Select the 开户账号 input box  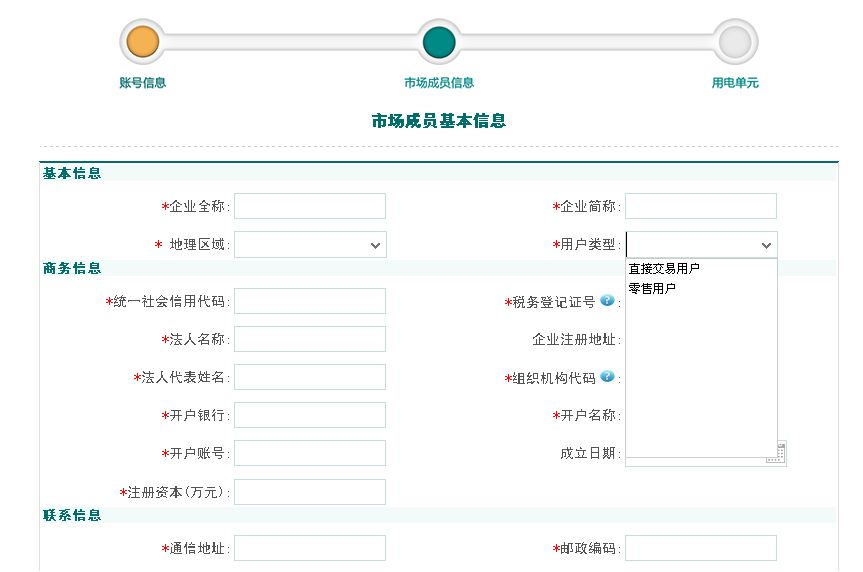tap(310, 453)
